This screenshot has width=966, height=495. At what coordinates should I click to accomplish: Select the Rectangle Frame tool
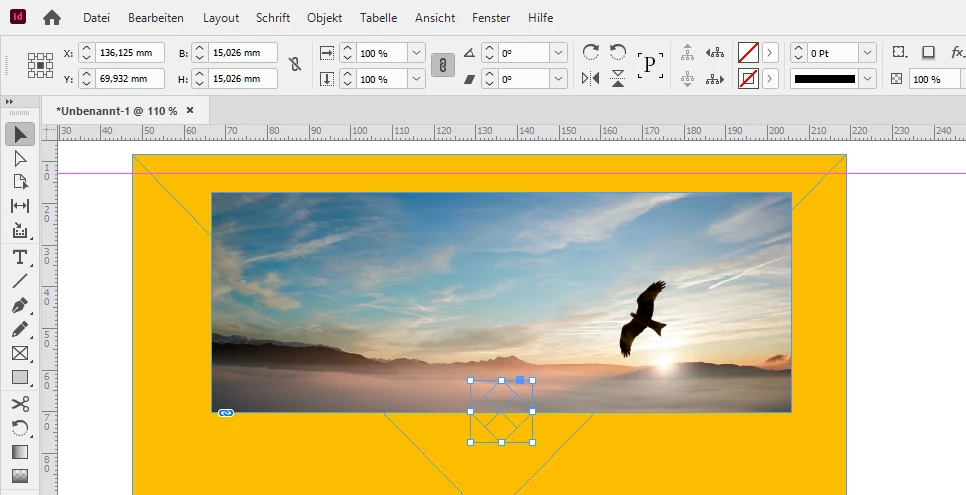[20, 353]
